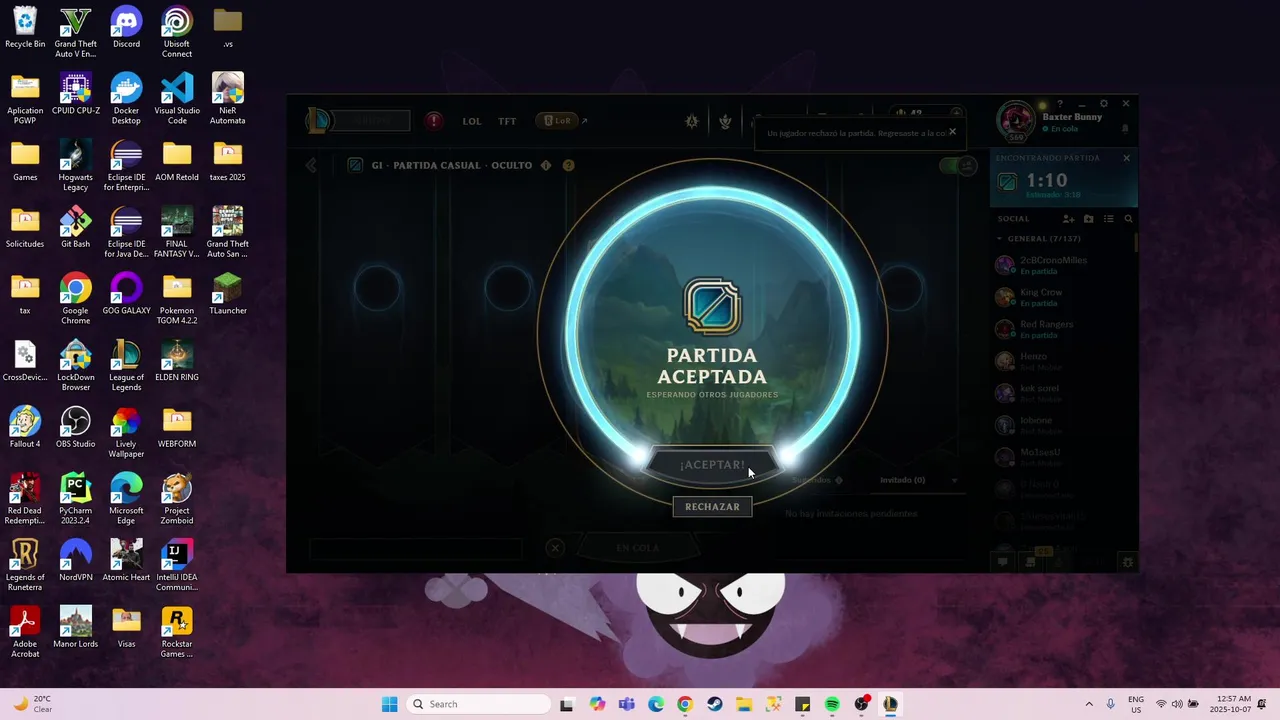Open League client settings gear
Image resolution: width=1280 pixels, height=720 pixels.
(x=1104, y=104)
